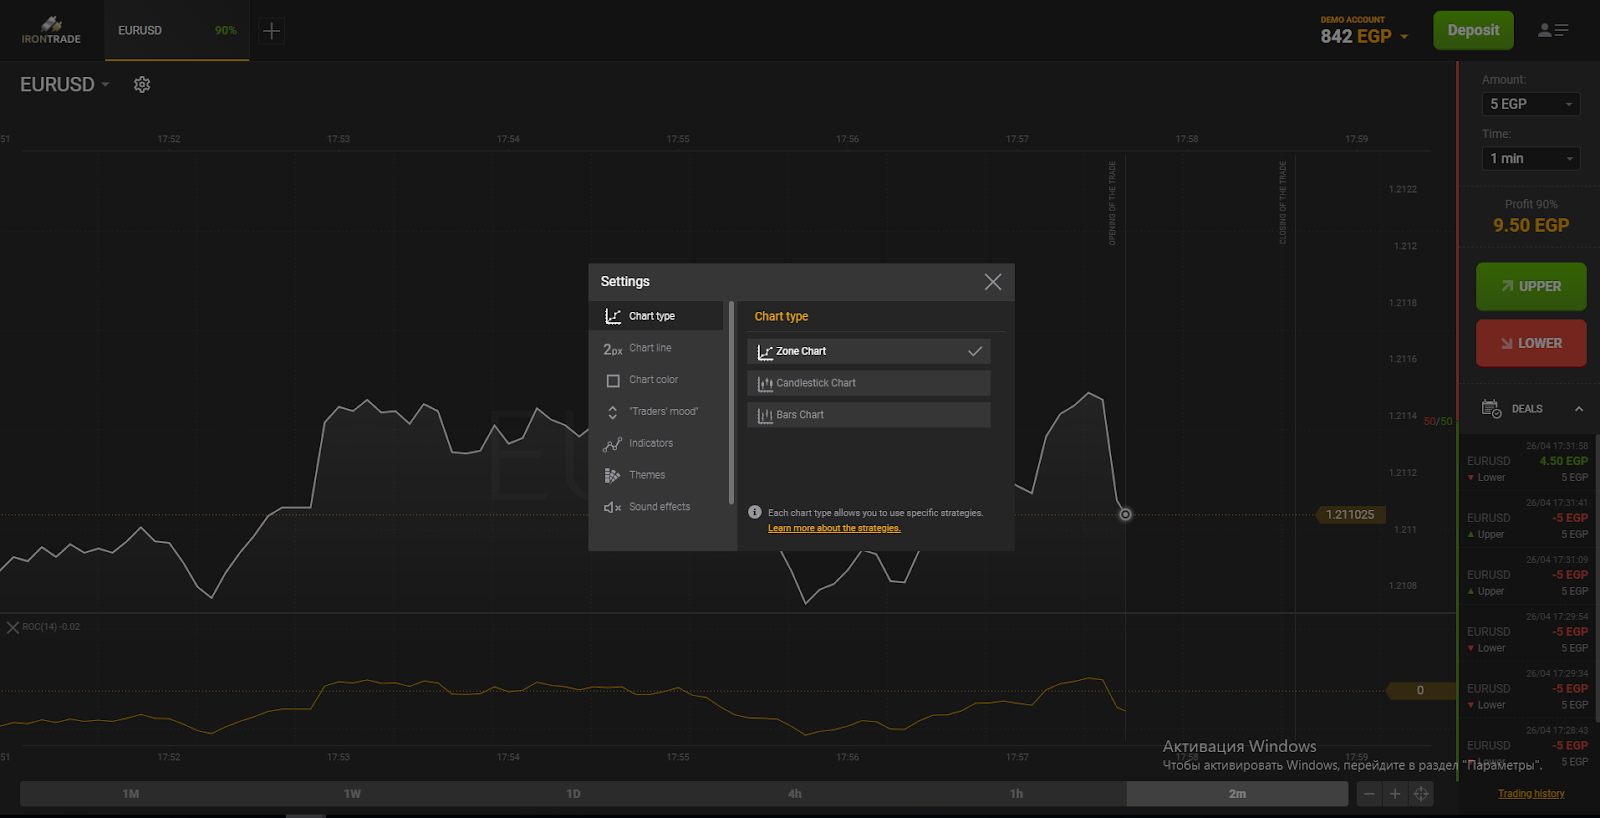Open the EURUSD asset dropdown
The image size is (1600, 818).
(64, 85)
